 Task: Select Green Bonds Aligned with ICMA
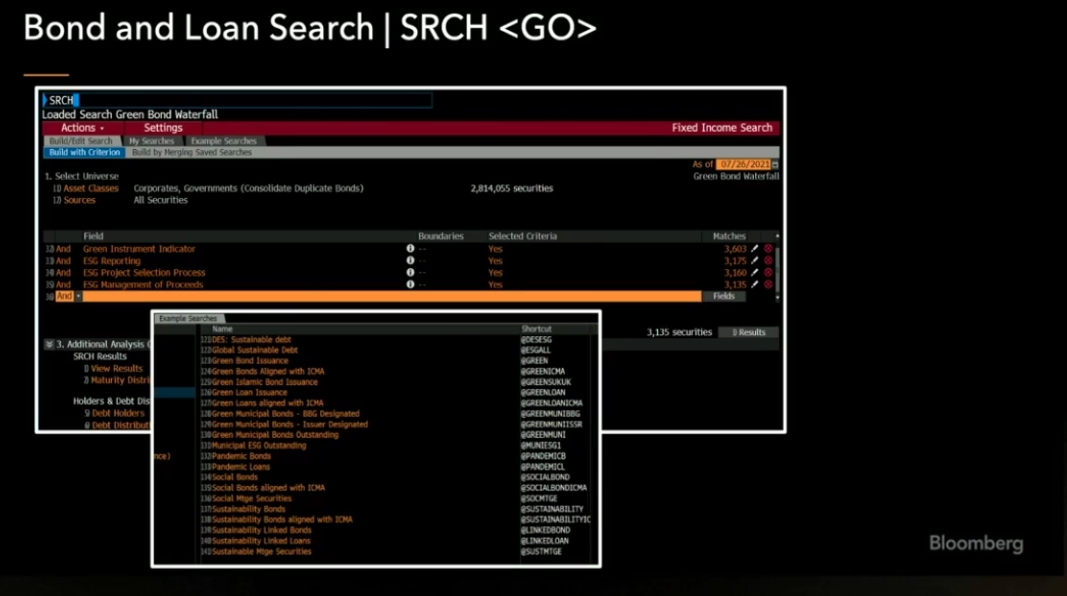pyautogui.click(x=267, y=371)
